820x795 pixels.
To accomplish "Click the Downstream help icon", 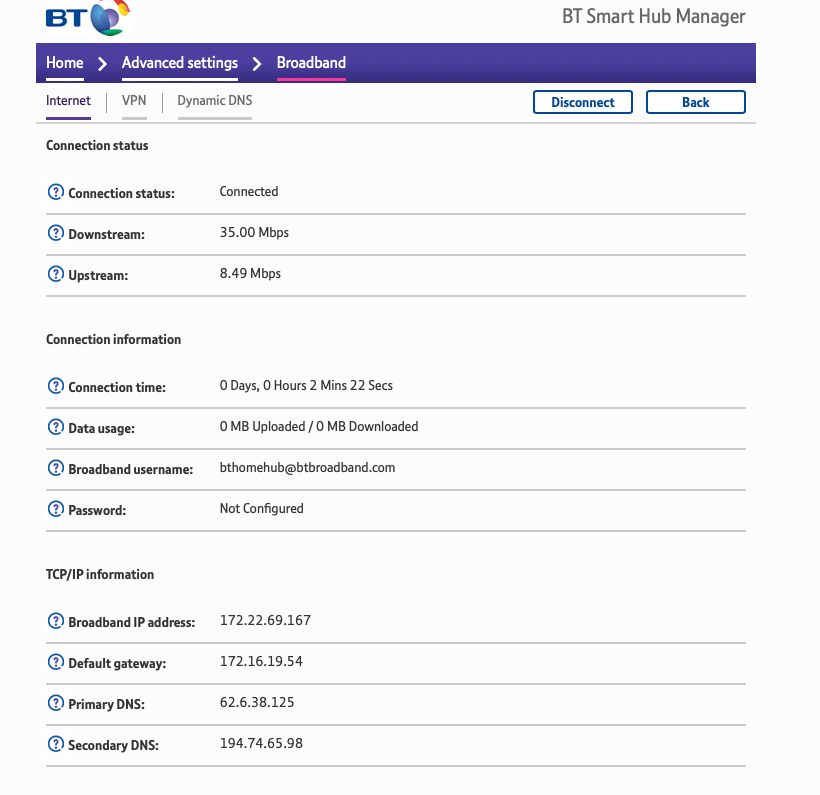I will tap(55, 233).
